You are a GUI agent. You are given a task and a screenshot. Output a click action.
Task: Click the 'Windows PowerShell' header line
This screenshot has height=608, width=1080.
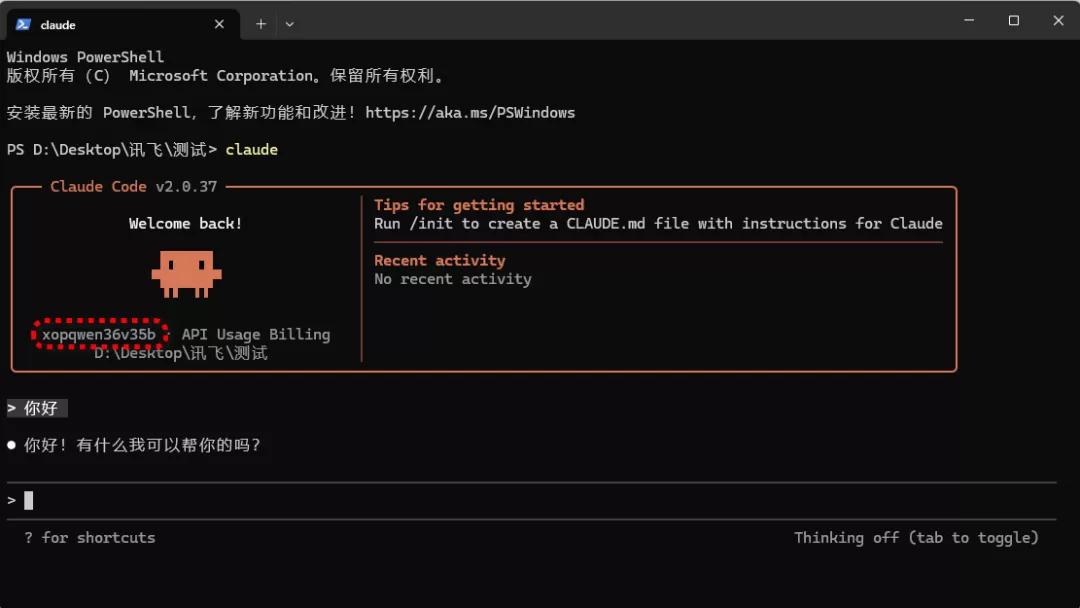pyautogui.click(x=85, y=57)
